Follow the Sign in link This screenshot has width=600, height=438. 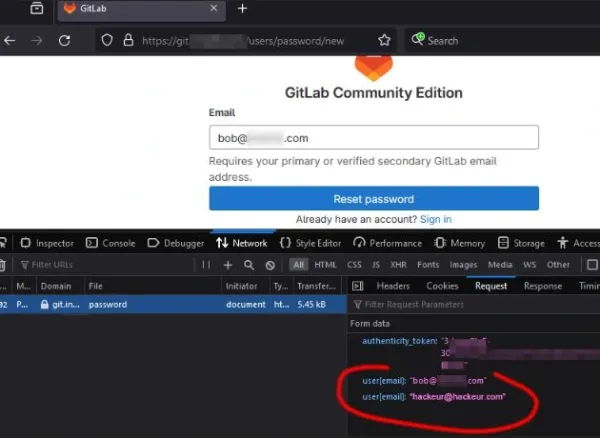[435, 220]
